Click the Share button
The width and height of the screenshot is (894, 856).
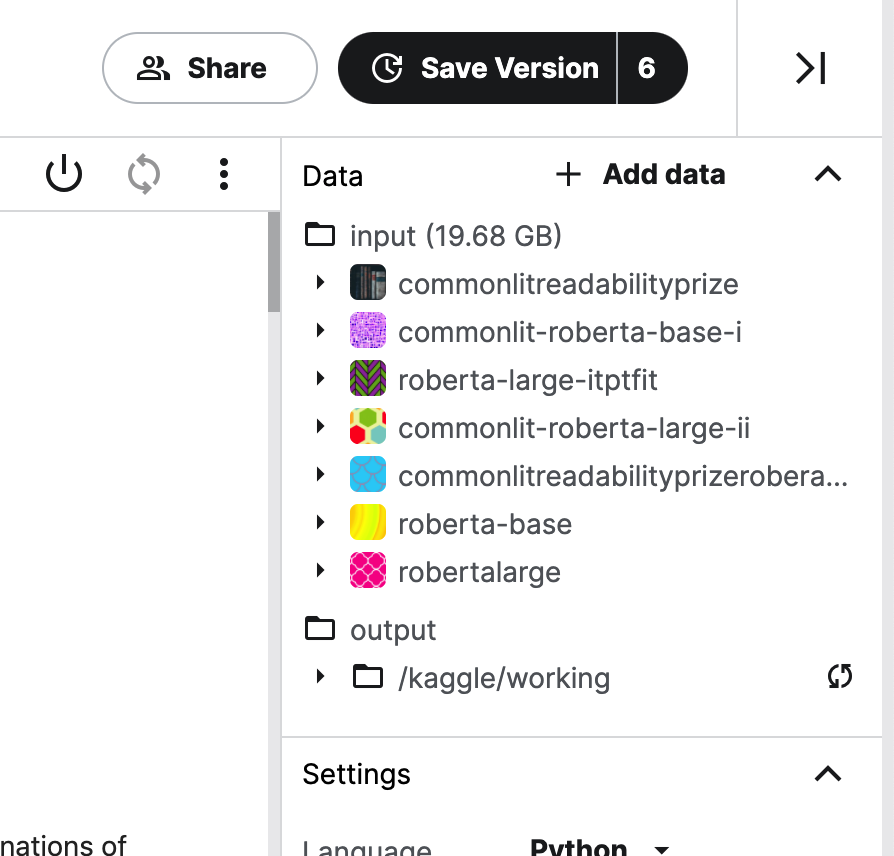[x=210, y=68]
